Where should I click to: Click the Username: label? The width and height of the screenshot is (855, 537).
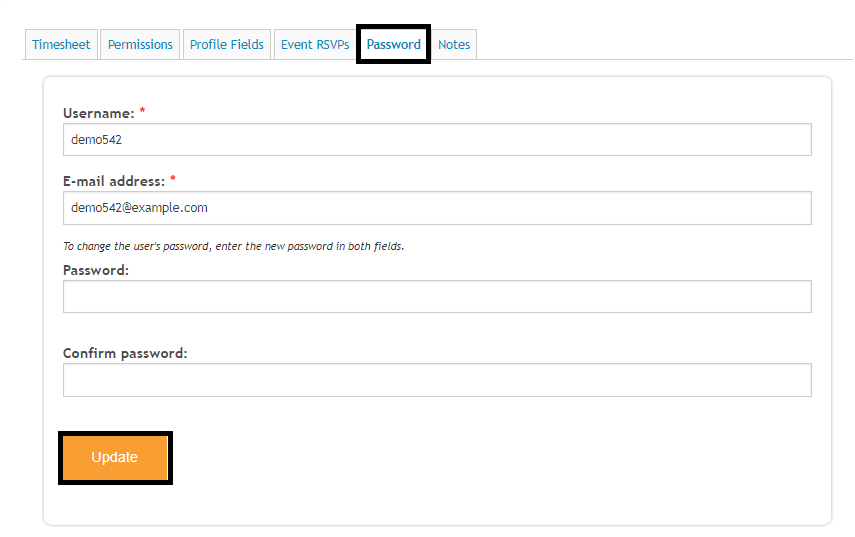99,113
